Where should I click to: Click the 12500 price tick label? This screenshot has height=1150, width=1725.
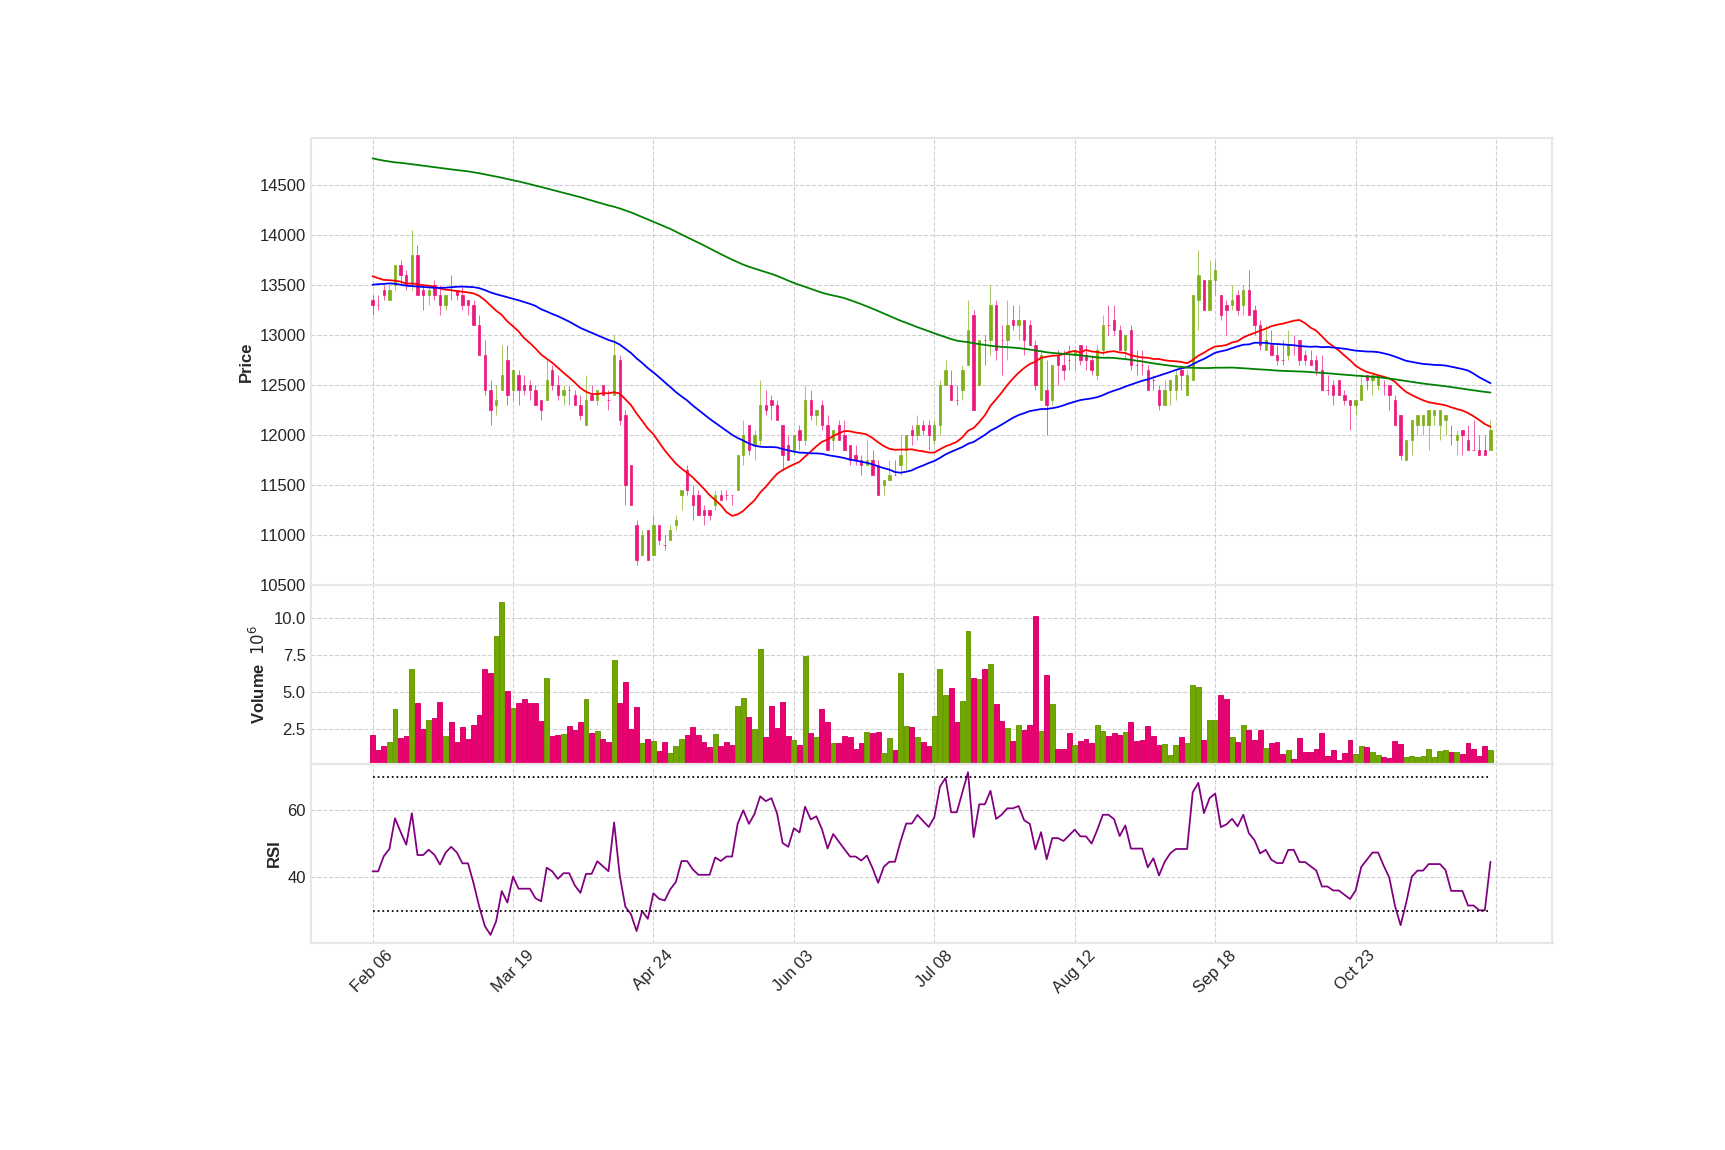282,386
